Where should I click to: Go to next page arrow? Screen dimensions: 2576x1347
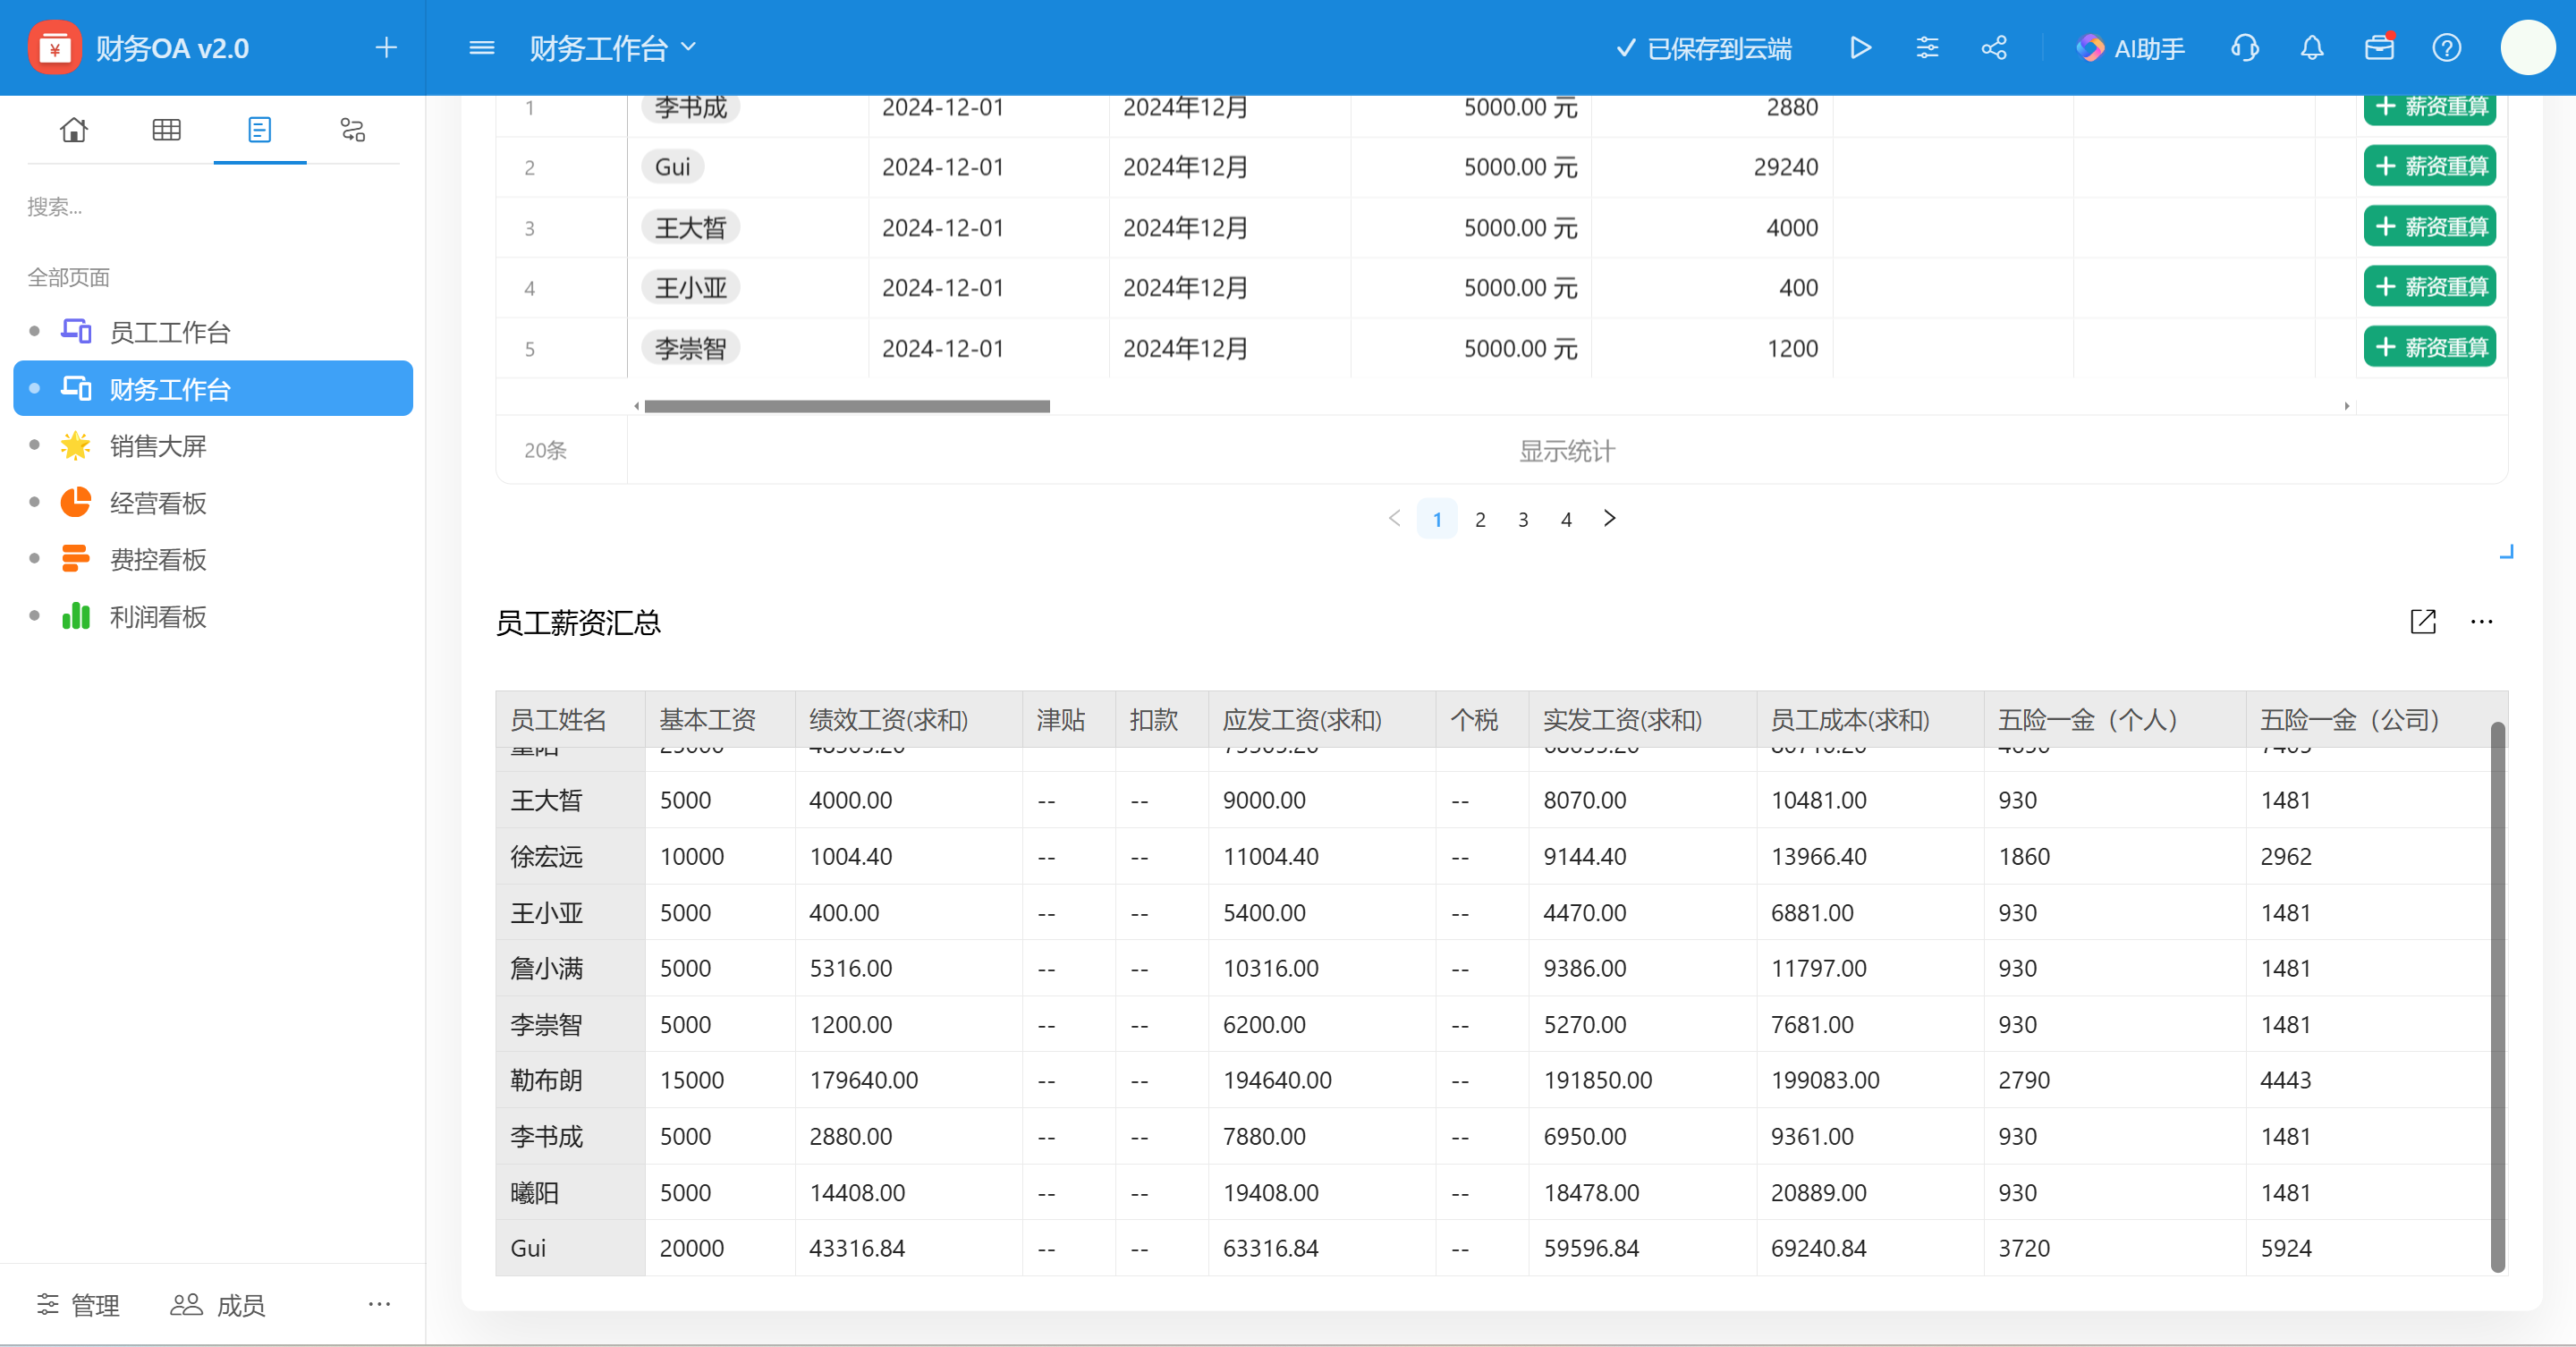1609,518
